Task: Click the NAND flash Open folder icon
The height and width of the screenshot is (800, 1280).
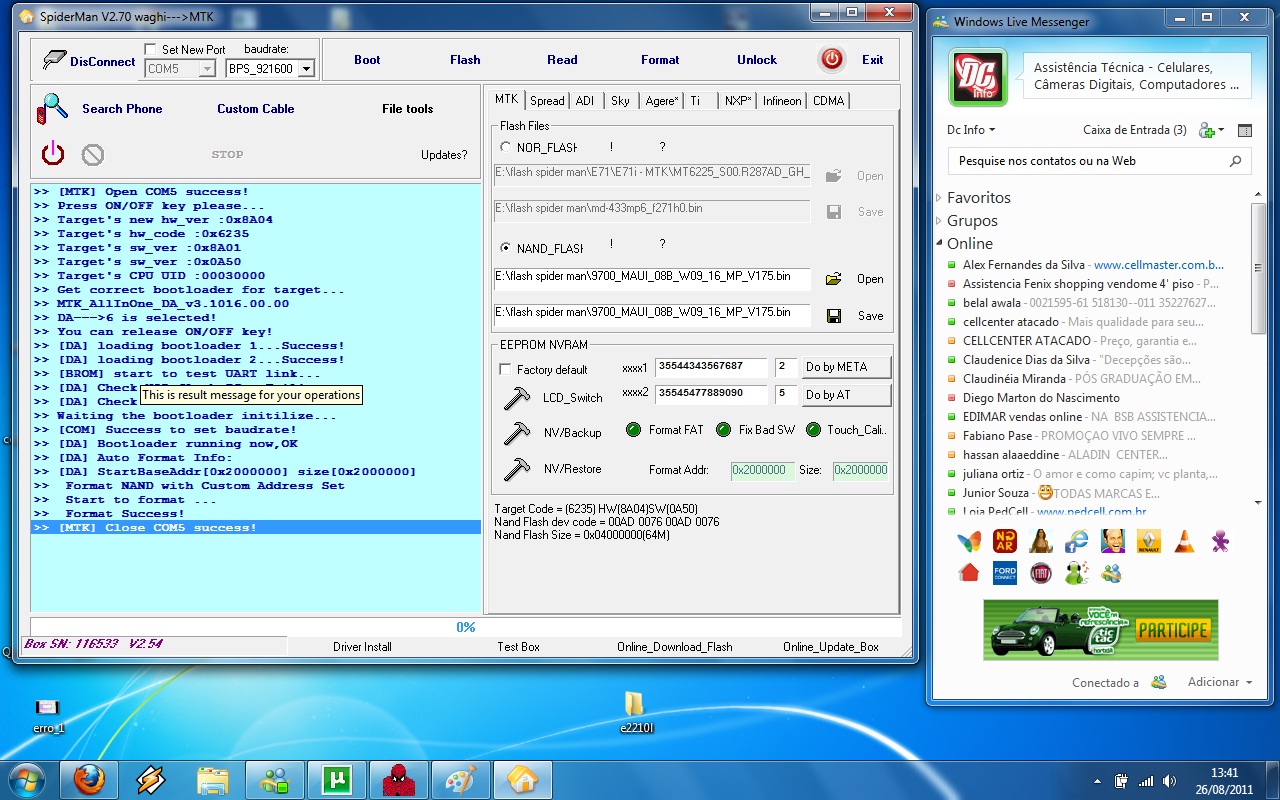Action: pos(833,279)
